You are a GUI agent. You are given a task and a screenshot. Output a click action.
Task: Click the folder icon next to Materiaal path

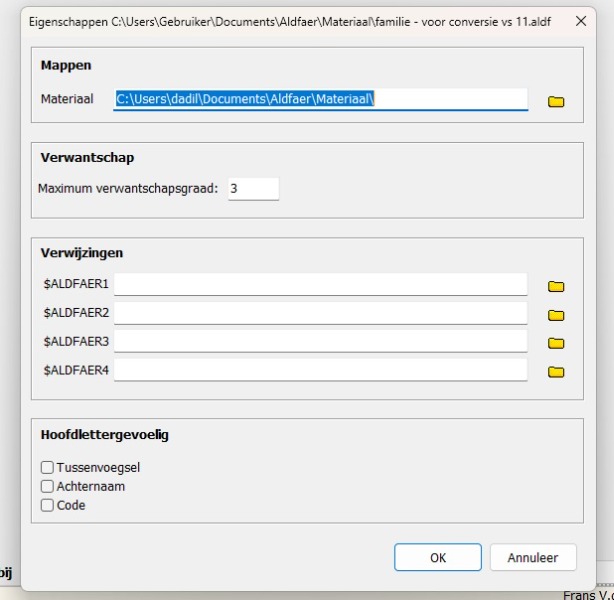click(x=556, y=101)
